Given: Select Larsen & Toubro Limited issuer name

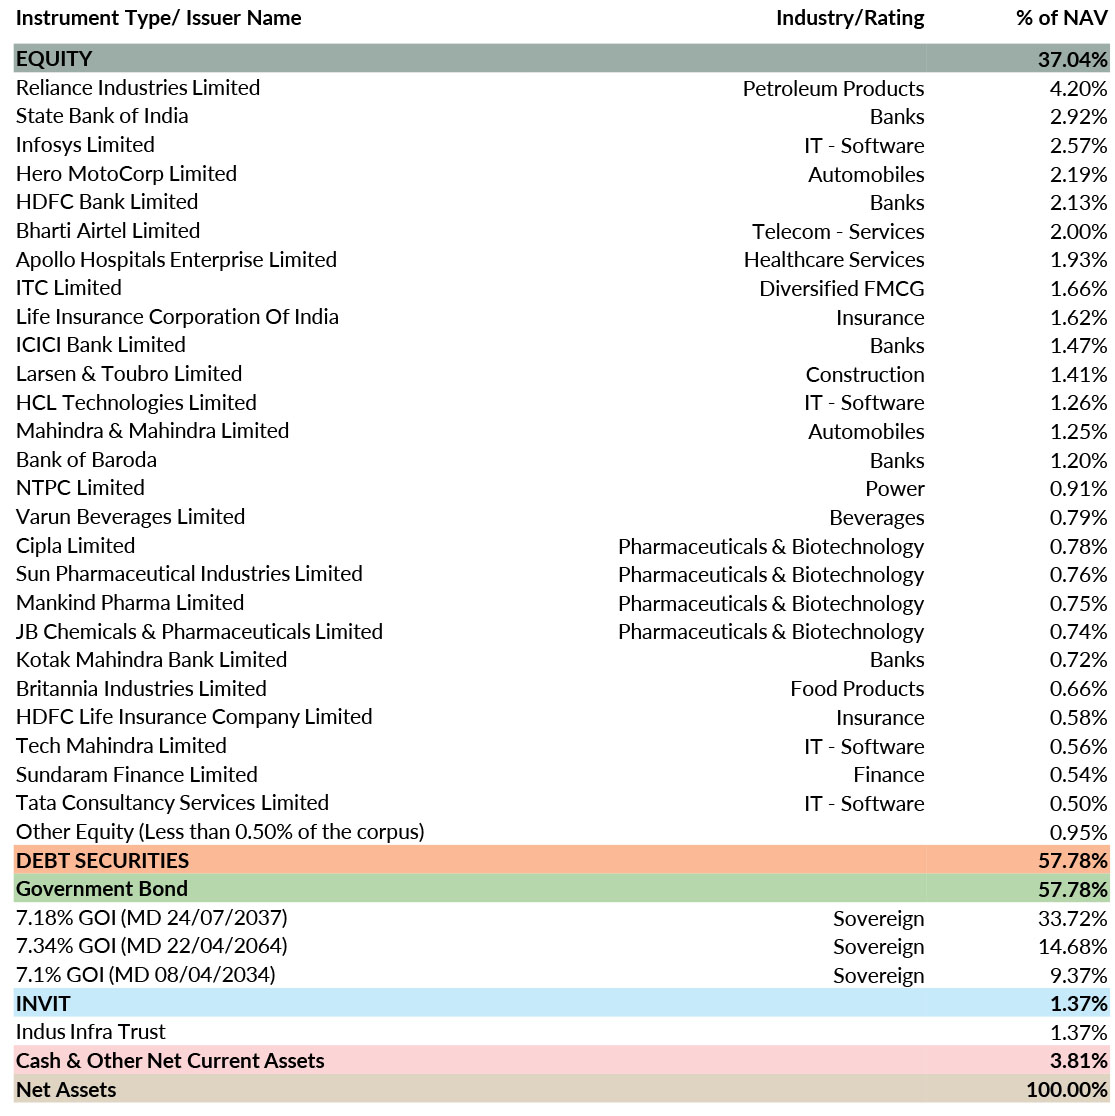Looking at the screenshot, I should coord(129,374).
